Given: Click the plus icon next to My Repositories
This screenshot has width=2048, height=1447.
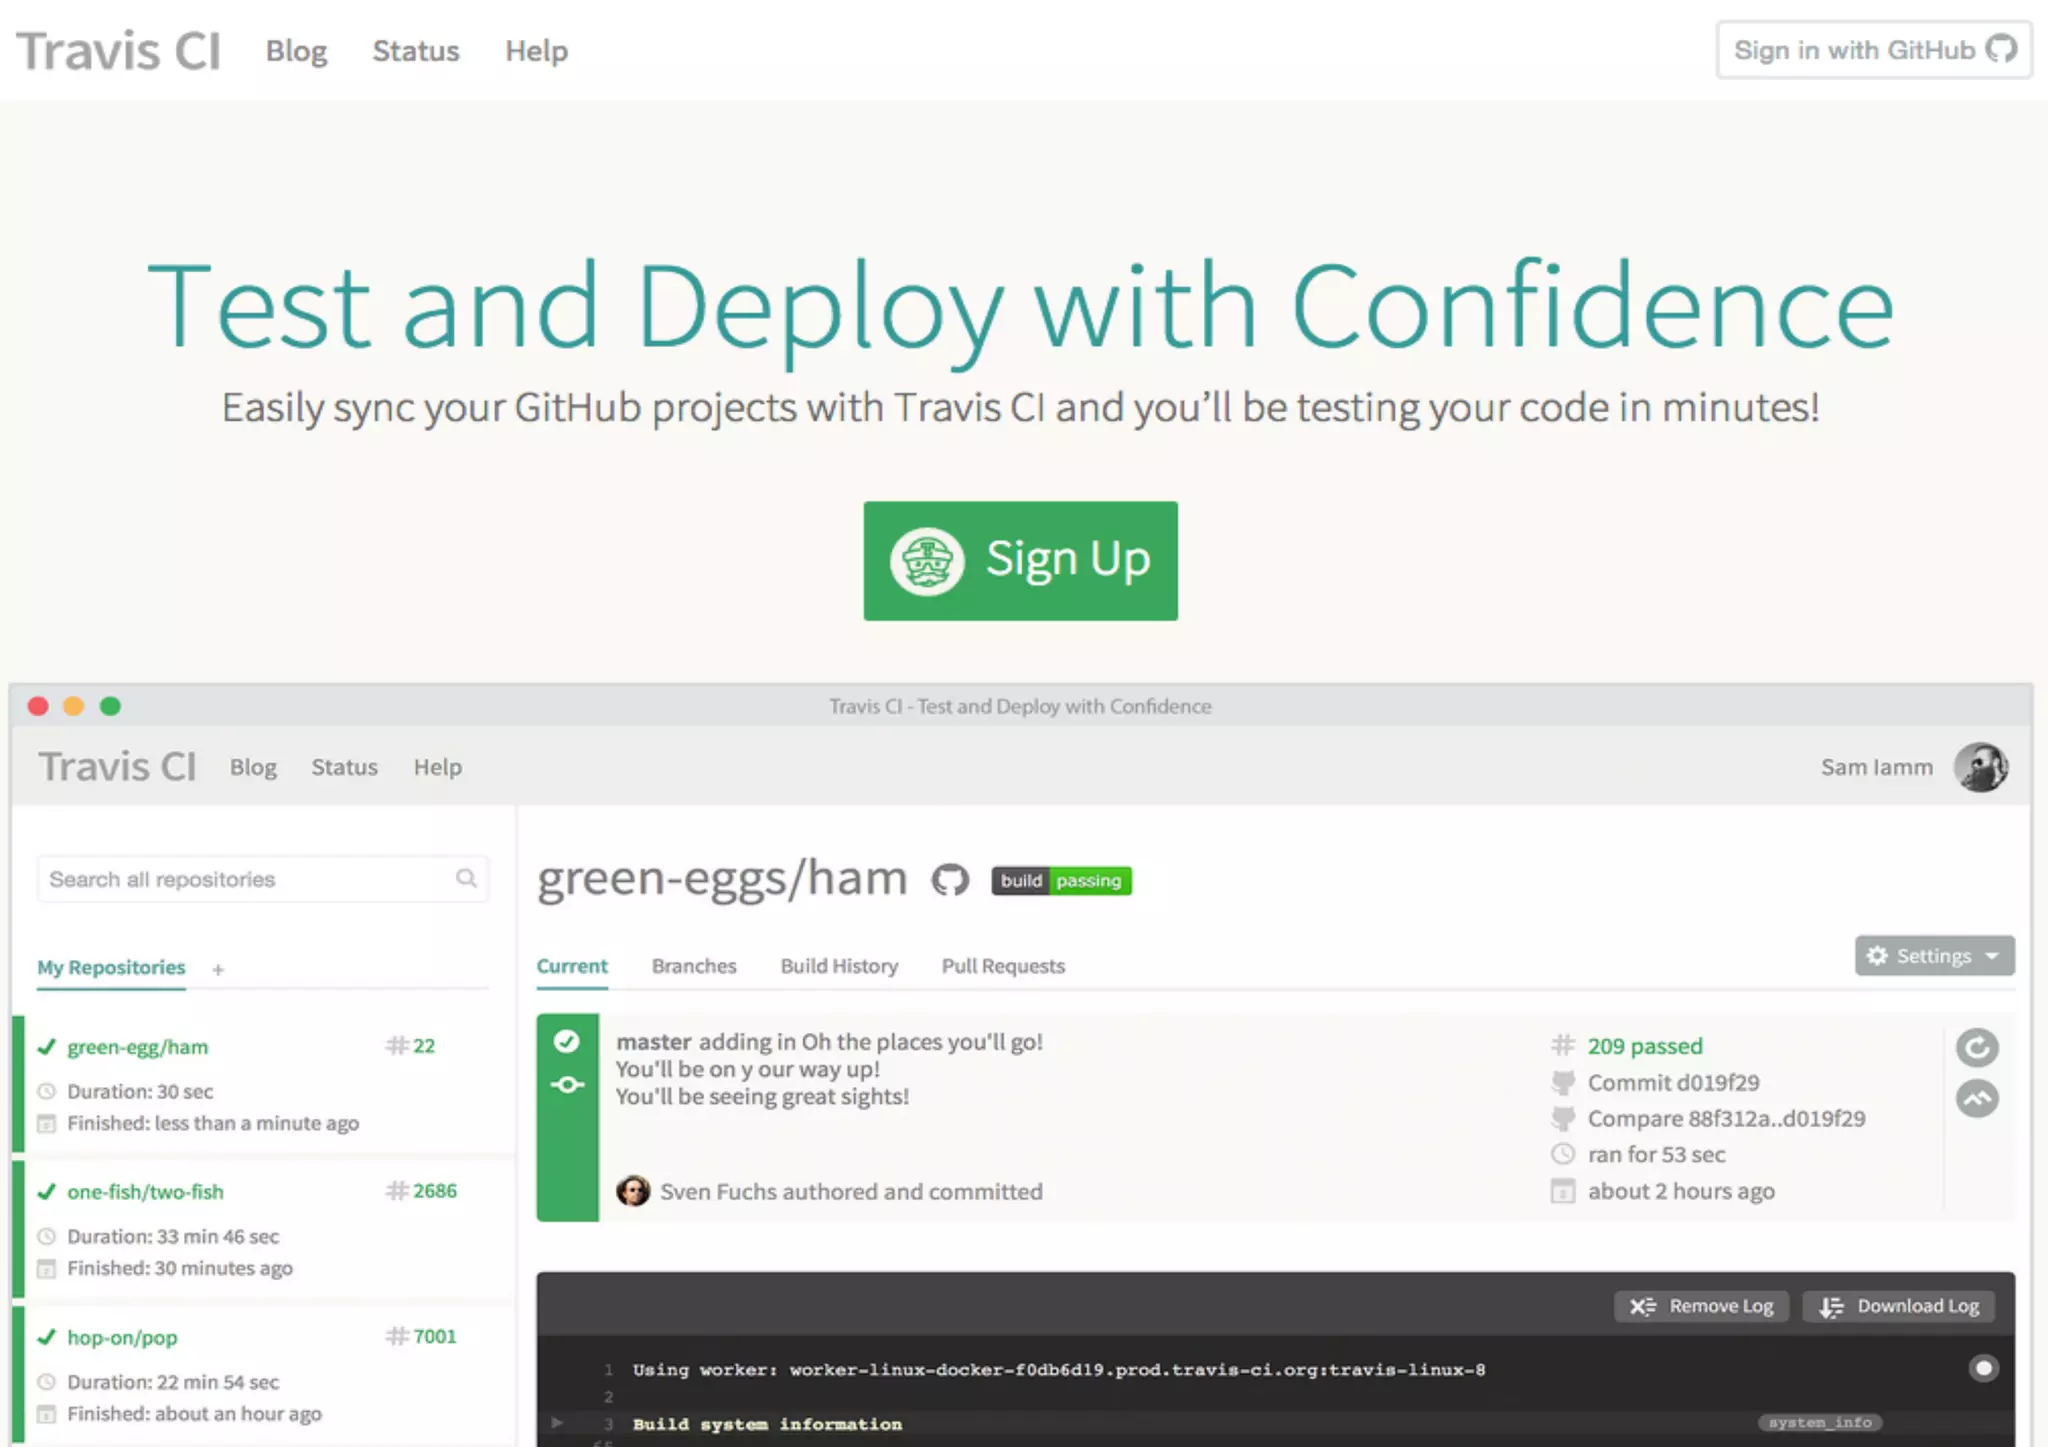Looking at the screenshot, I should point(218,969).
